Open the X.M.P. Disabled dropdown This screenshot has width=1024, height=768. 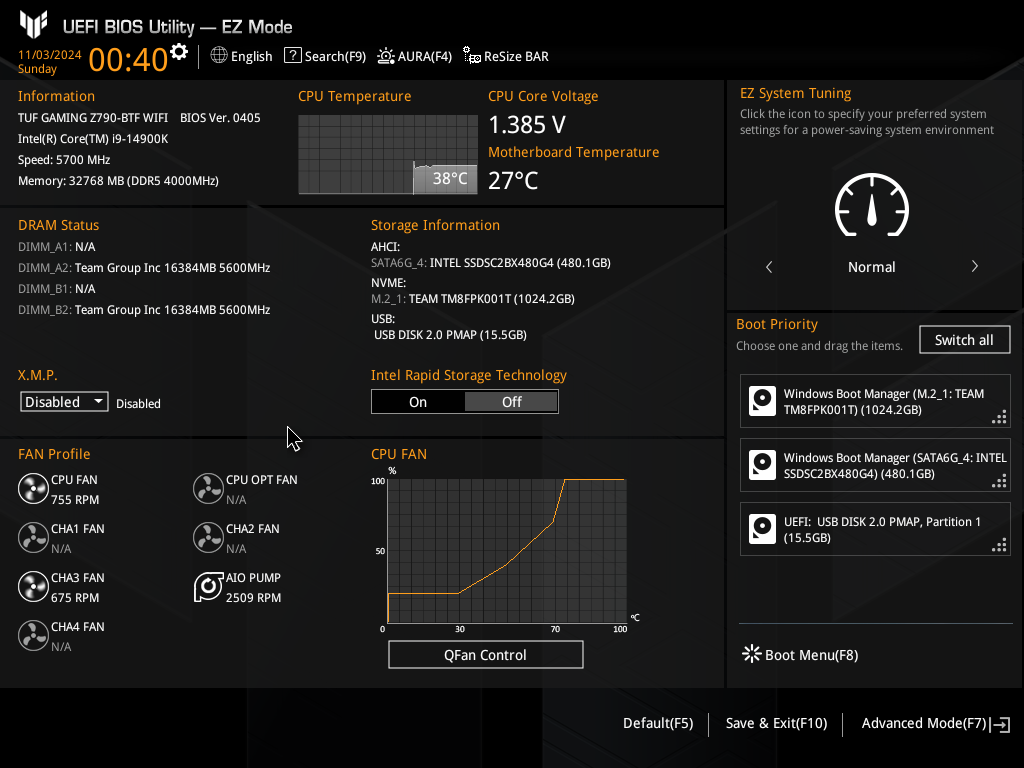click(x=64, y=402)
